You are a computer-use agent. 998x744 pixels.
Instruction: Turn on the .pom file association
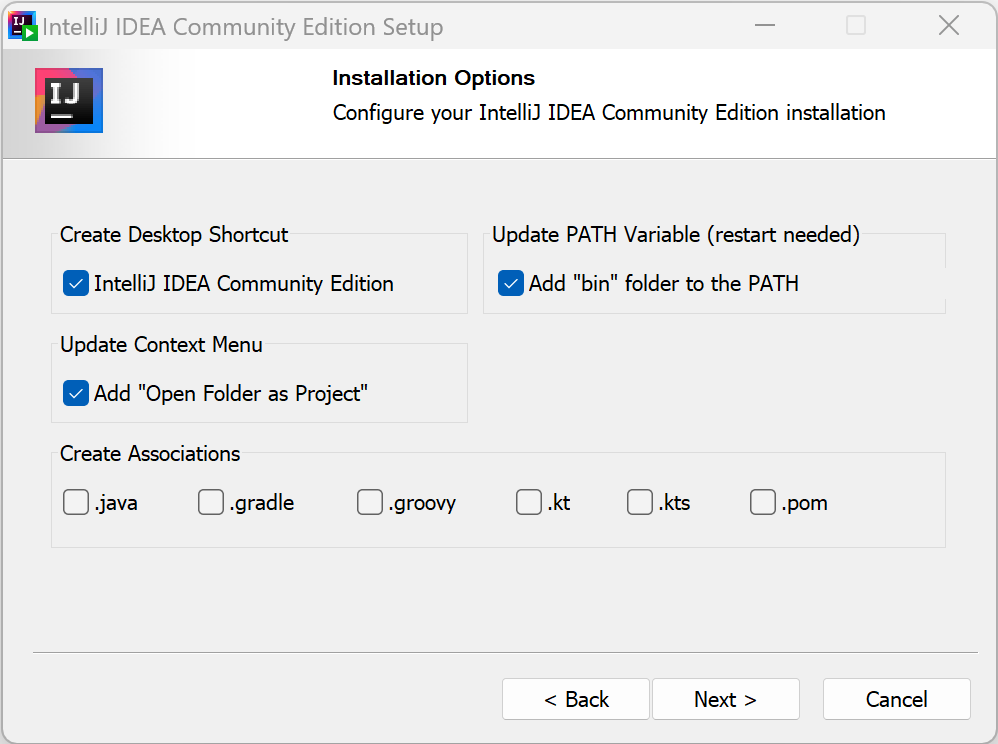pos(763,502)
